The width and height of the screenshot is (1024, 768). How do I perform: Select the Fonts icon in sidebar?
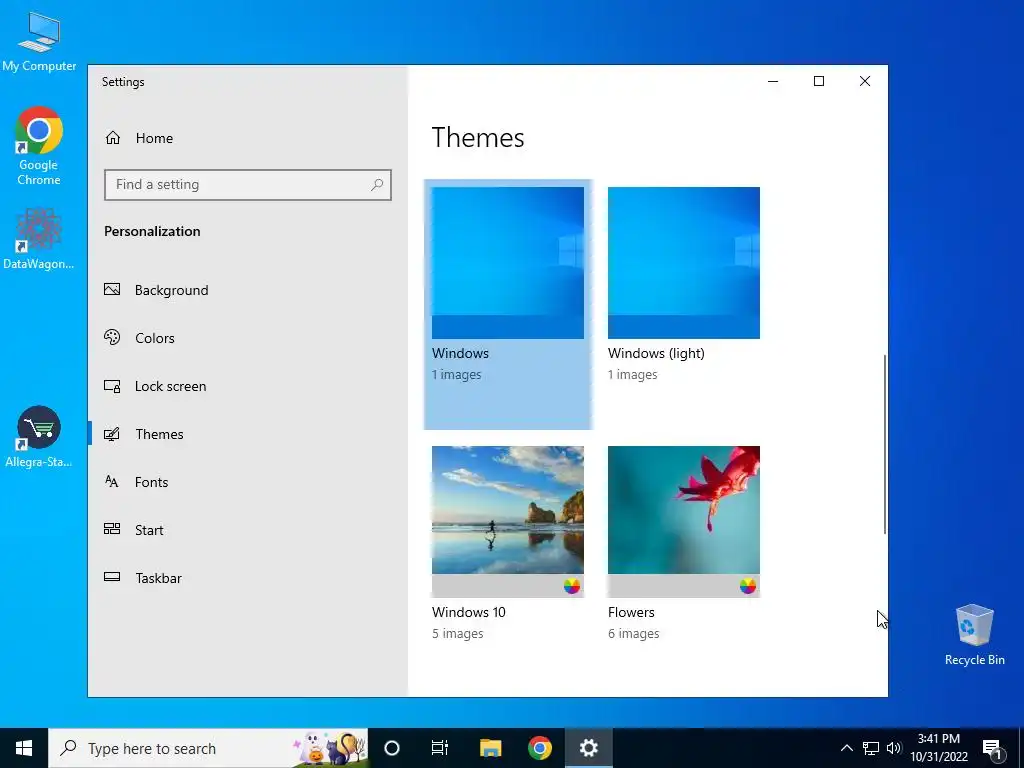pos(112,482)
